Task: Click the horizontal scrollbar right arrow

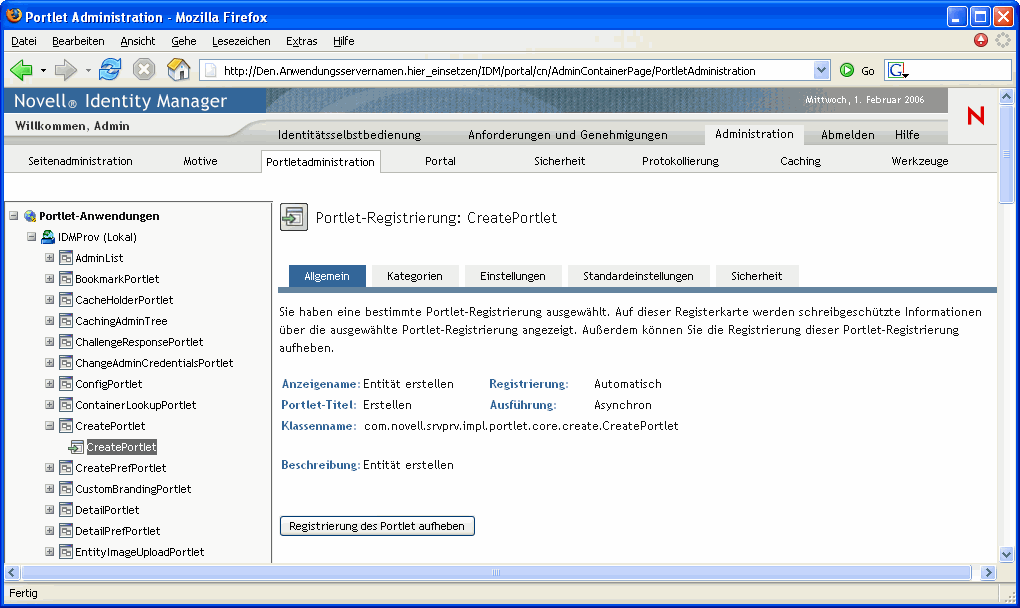Action: [988, 573]
